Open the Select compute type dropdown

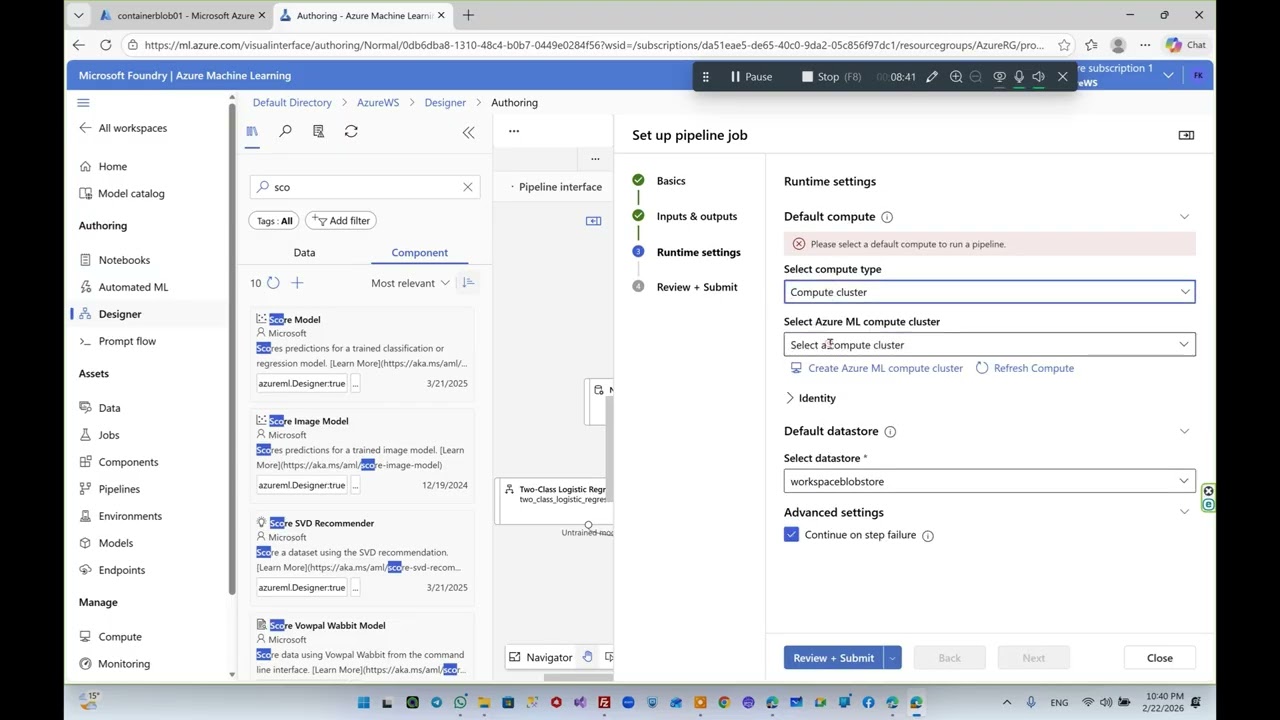coord(989,292)
